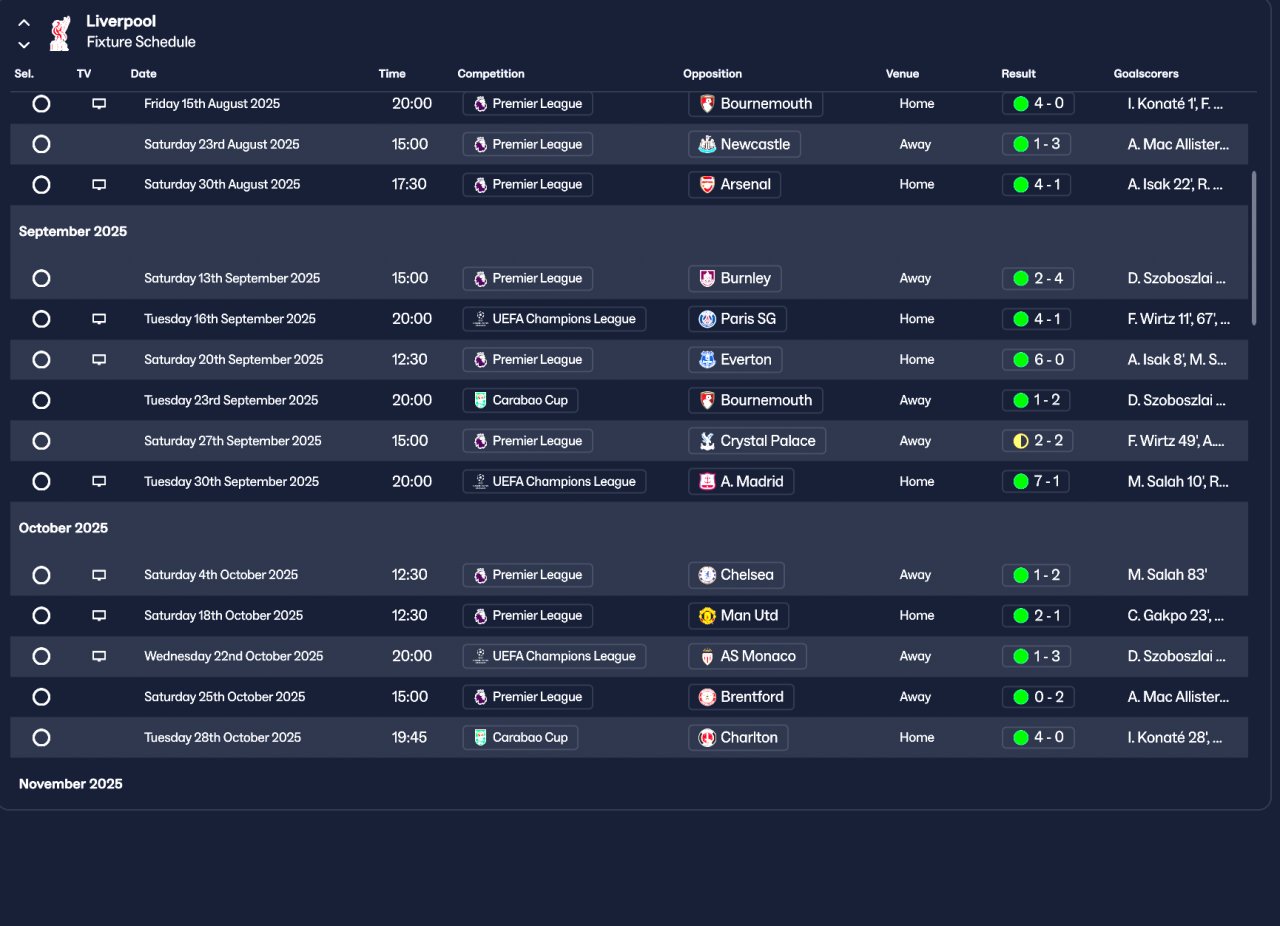Open the 2 - 2 draw at Crystal Palace
Image resolution: width=1280 pixels, height=926 pixels.
pos(1038,441)
